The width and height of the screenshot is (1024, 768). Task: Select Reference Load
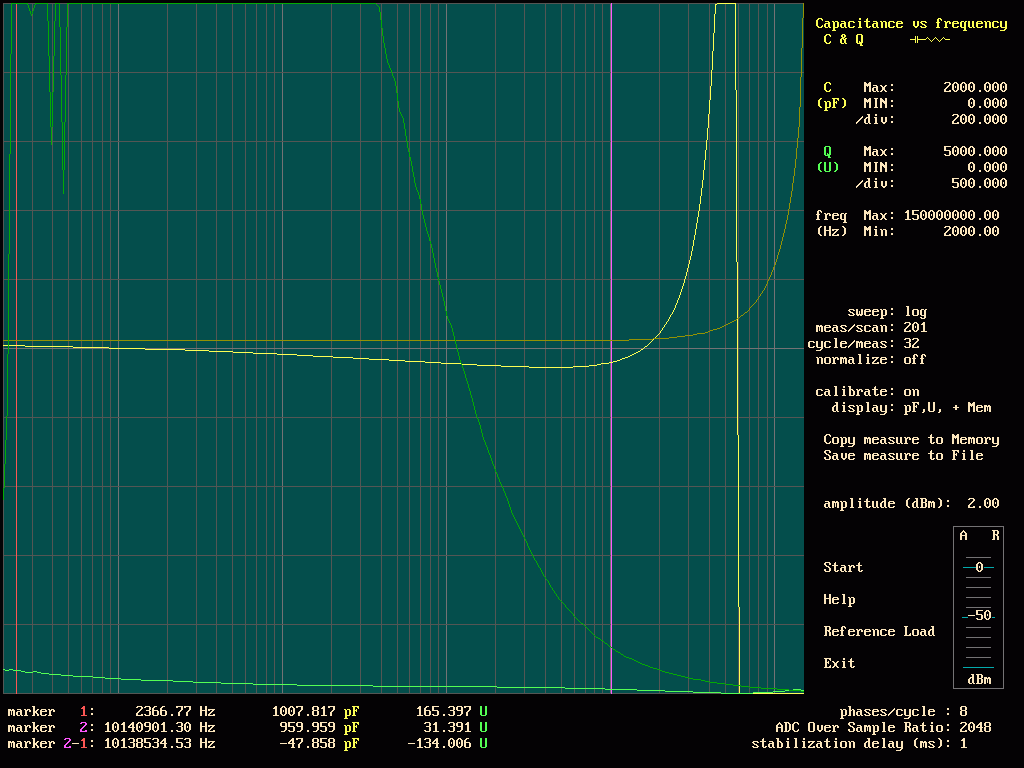(x=878, y=632)
